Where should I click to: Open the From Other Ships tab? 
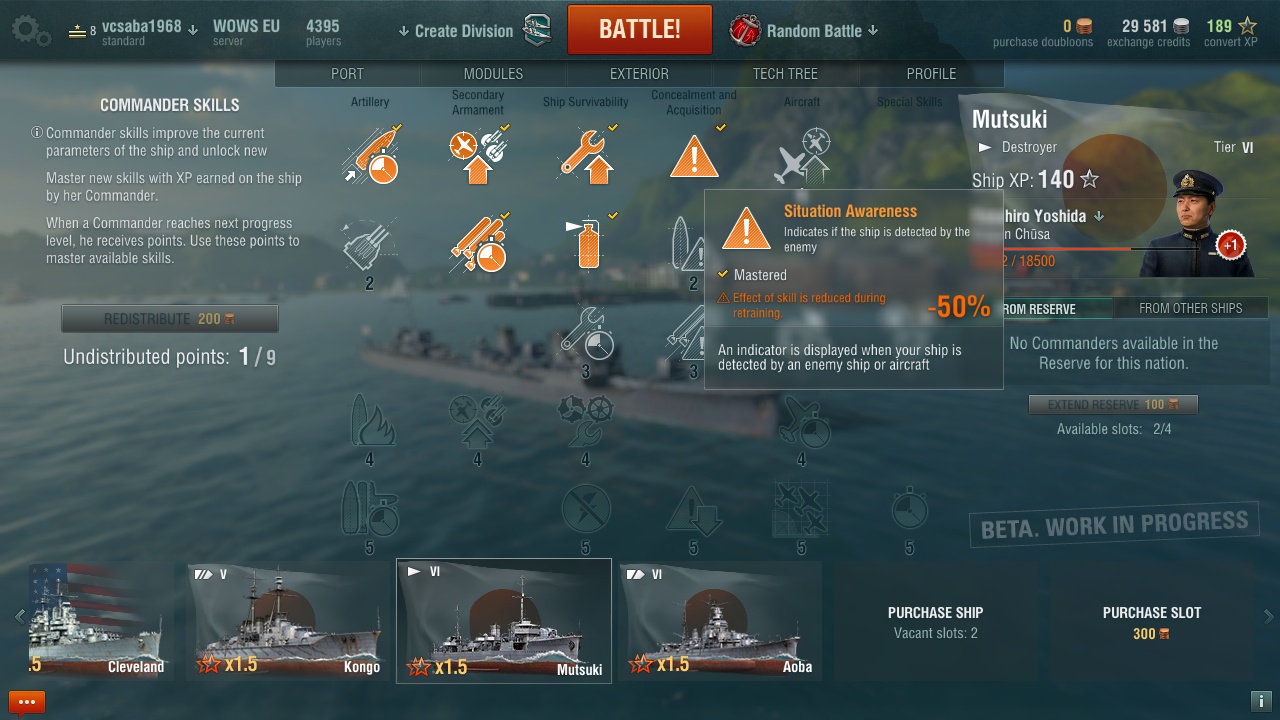(1190, 308)
